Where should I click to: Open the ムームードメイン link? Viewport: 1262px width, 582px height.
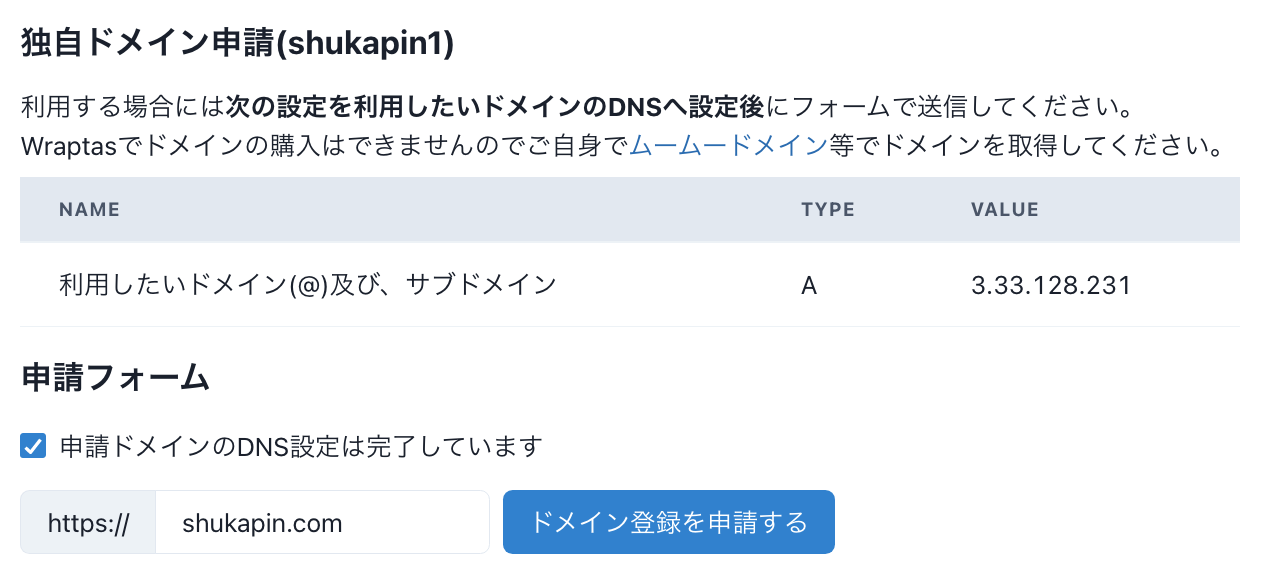point(728,146)
